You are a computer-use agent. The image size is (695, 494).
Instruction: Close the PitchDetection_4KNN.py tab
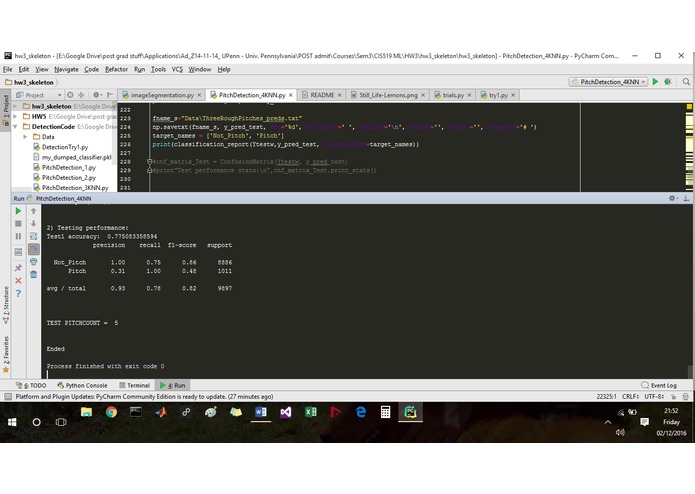(x=291, y=95)
